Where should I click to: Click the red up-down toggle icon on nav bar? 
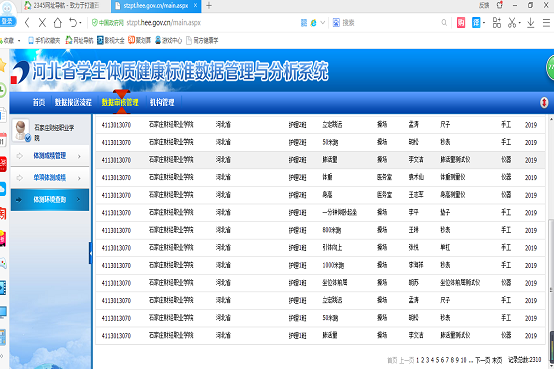(544, 102)
